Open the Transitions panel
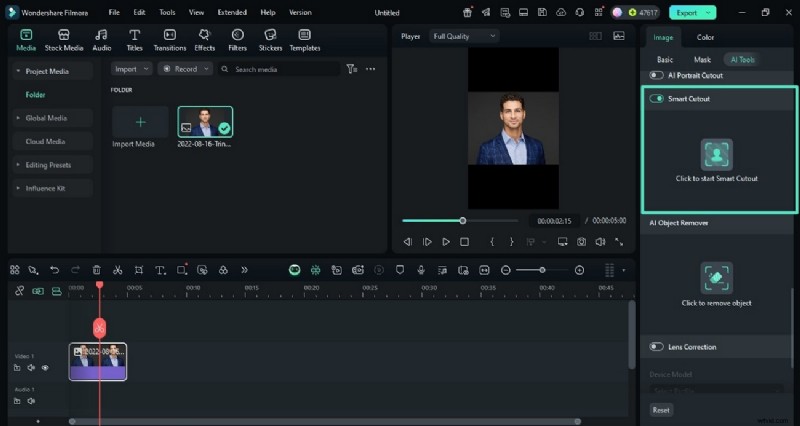Viewport: 800px width, 426px height. (170, 40)
